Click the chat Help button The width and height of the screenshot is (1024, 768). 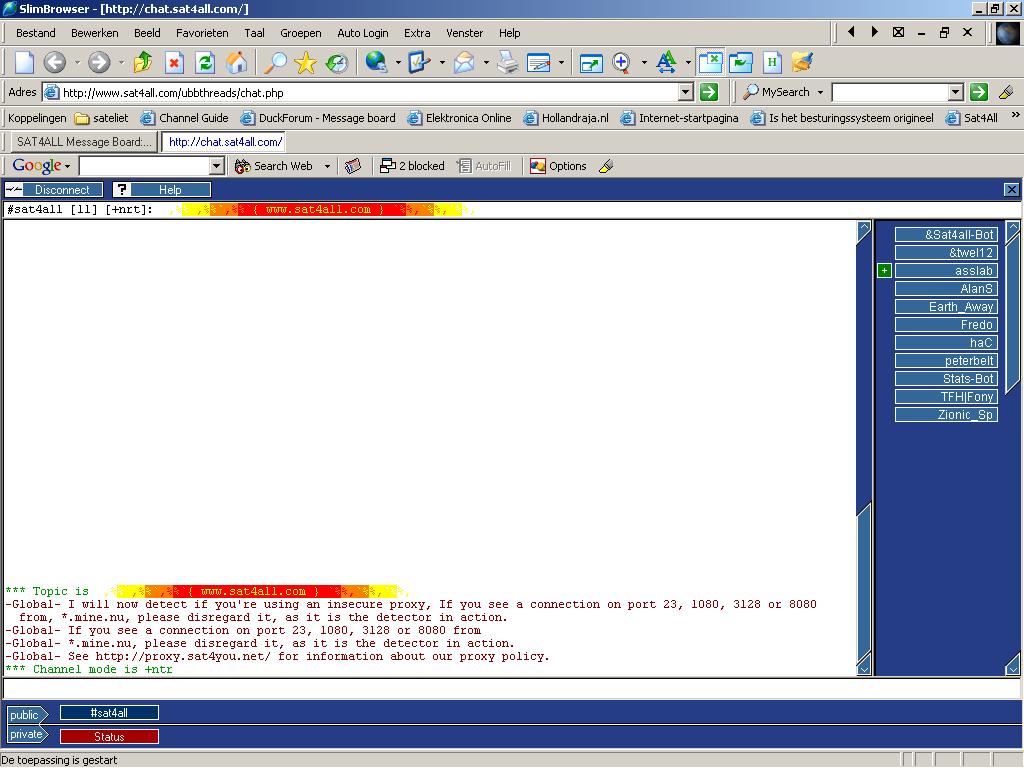pyautogui.click(x=161, y=189)
